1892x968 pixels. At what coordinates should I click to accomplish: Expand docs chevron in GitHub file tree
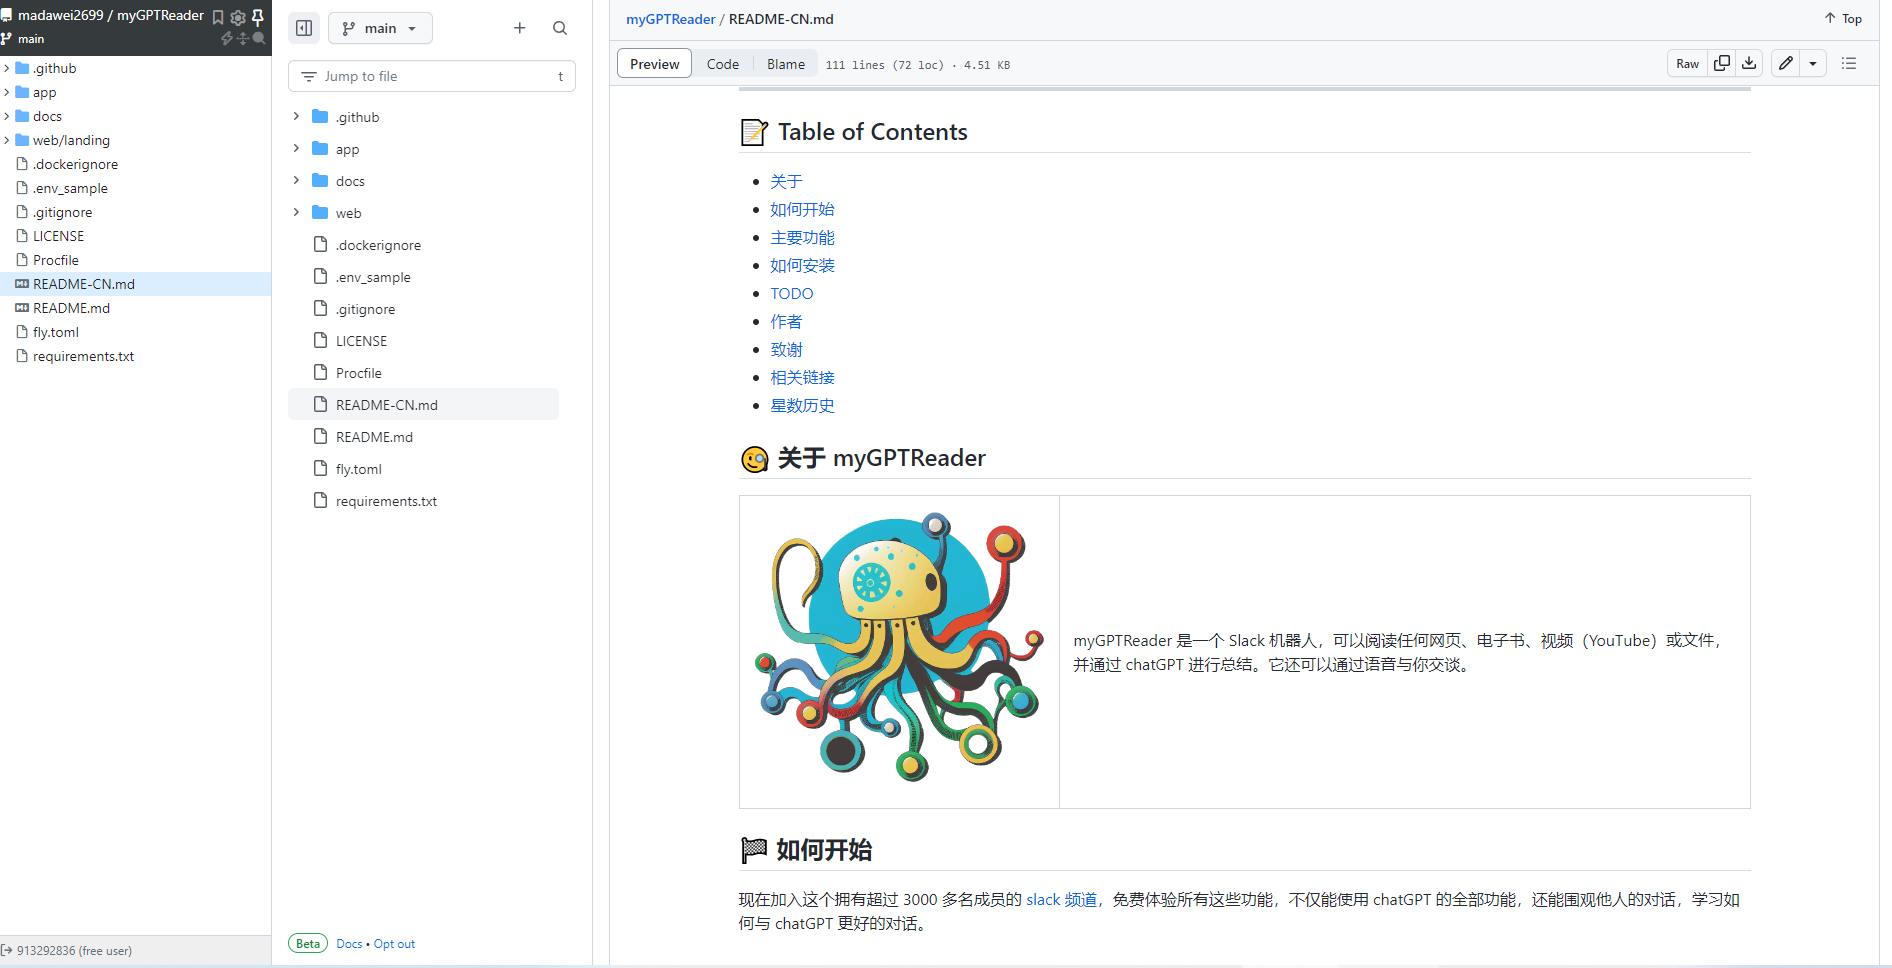tap(296, 181)
